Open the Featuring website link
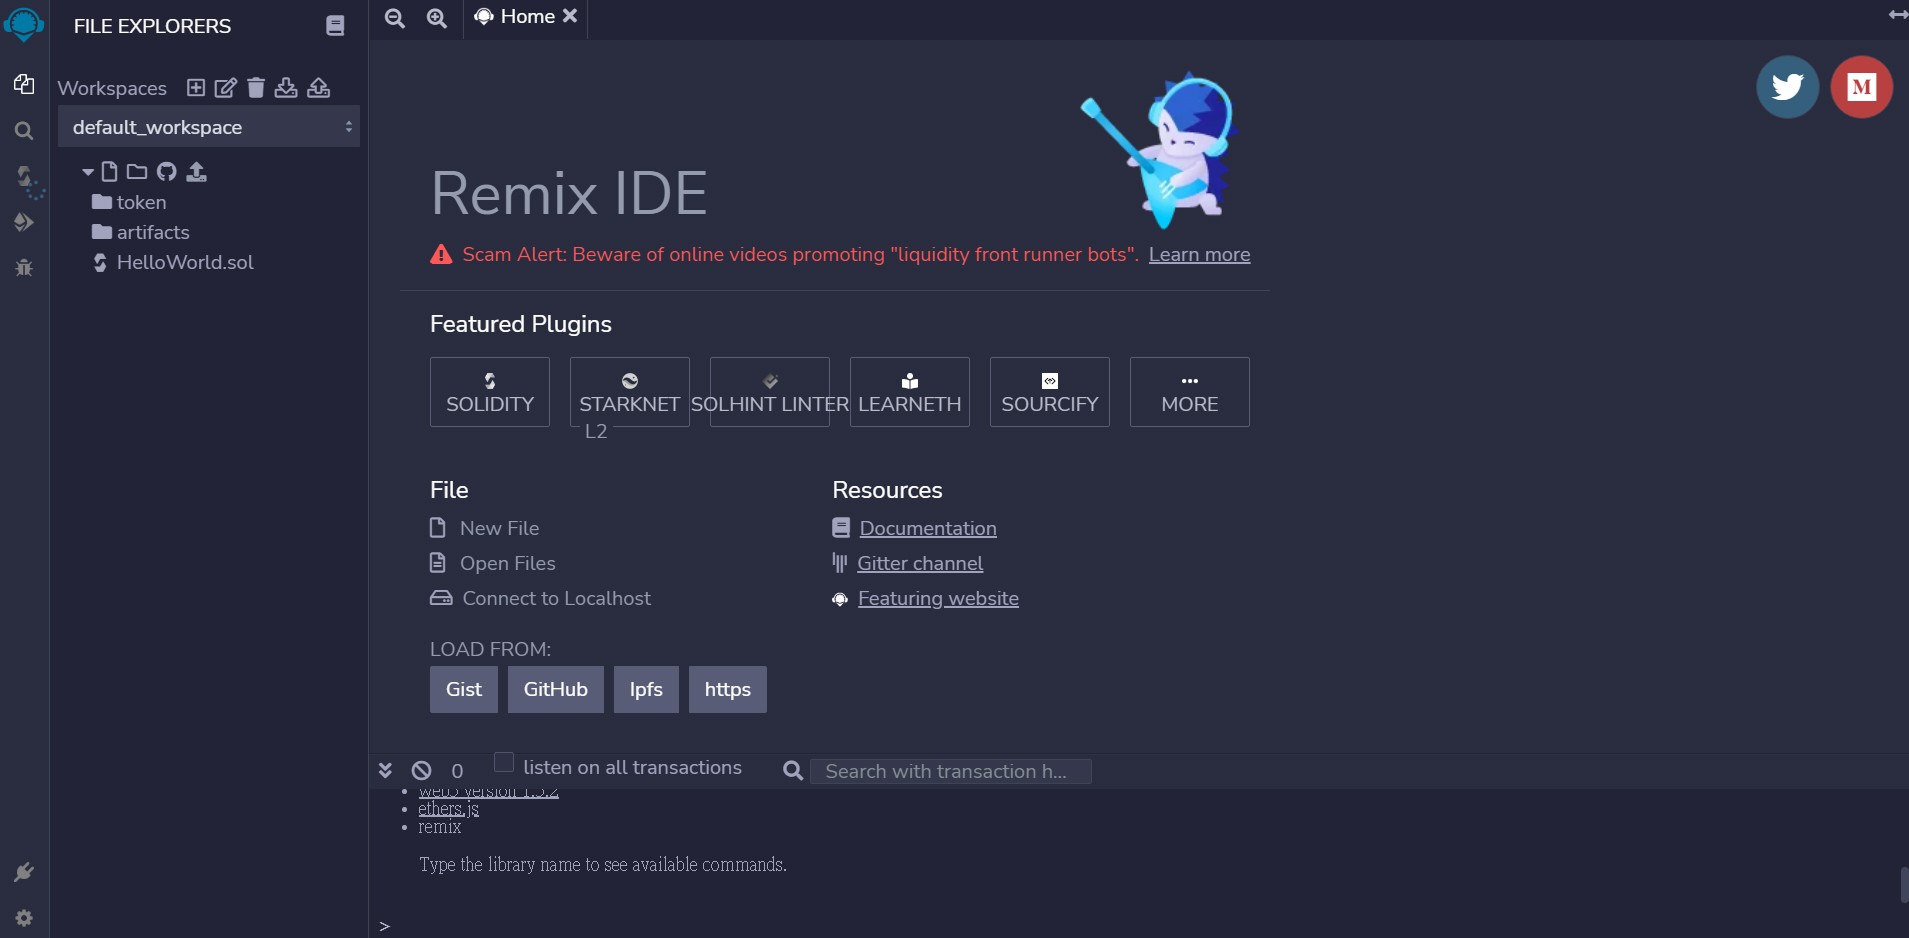Screen dimensions: 1909x938 coord(938,598)
